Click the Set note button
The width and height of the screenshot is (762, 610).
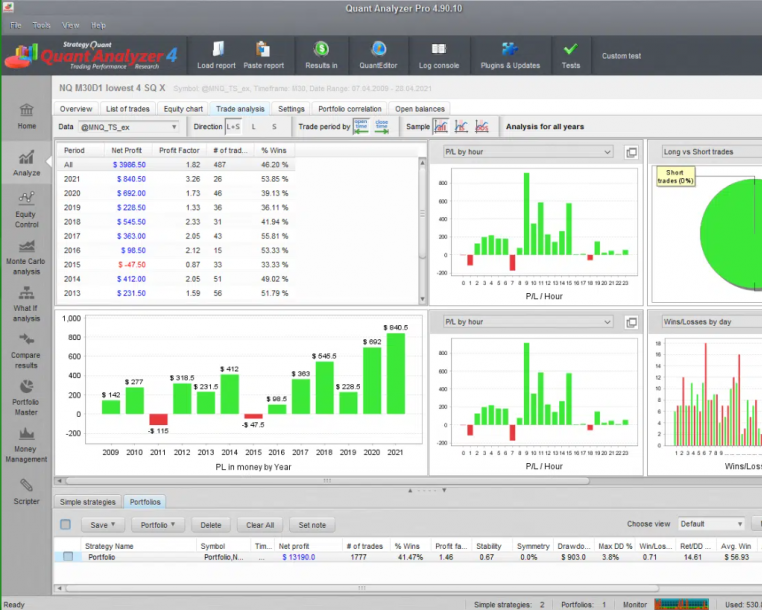[312, 525]
